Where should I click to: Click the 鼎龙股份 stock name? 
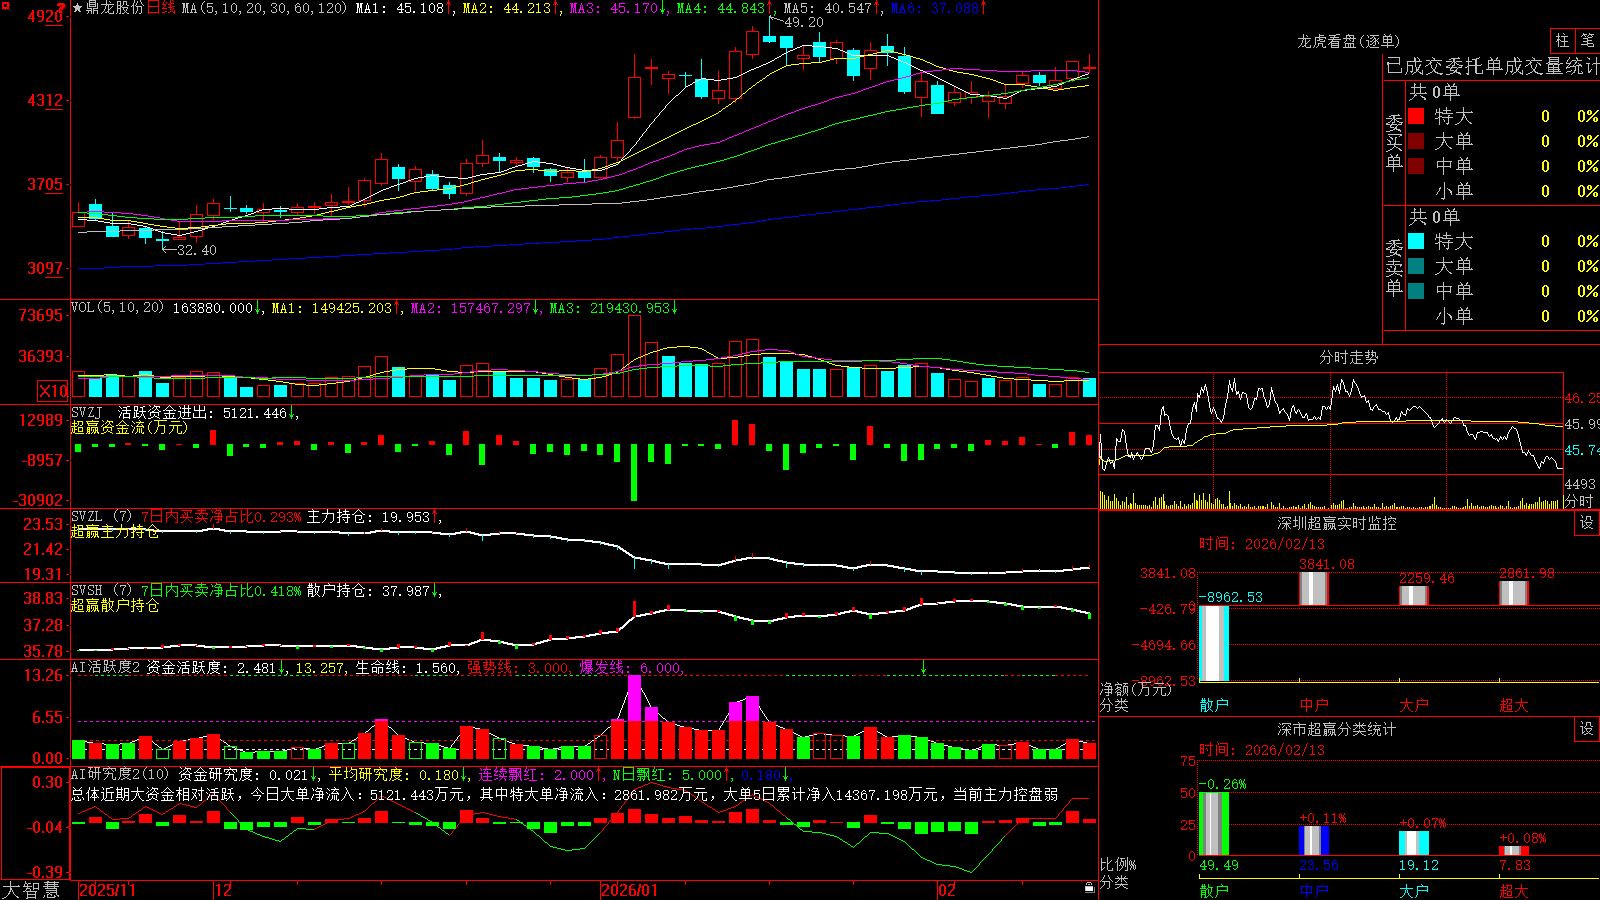(115, 8)
